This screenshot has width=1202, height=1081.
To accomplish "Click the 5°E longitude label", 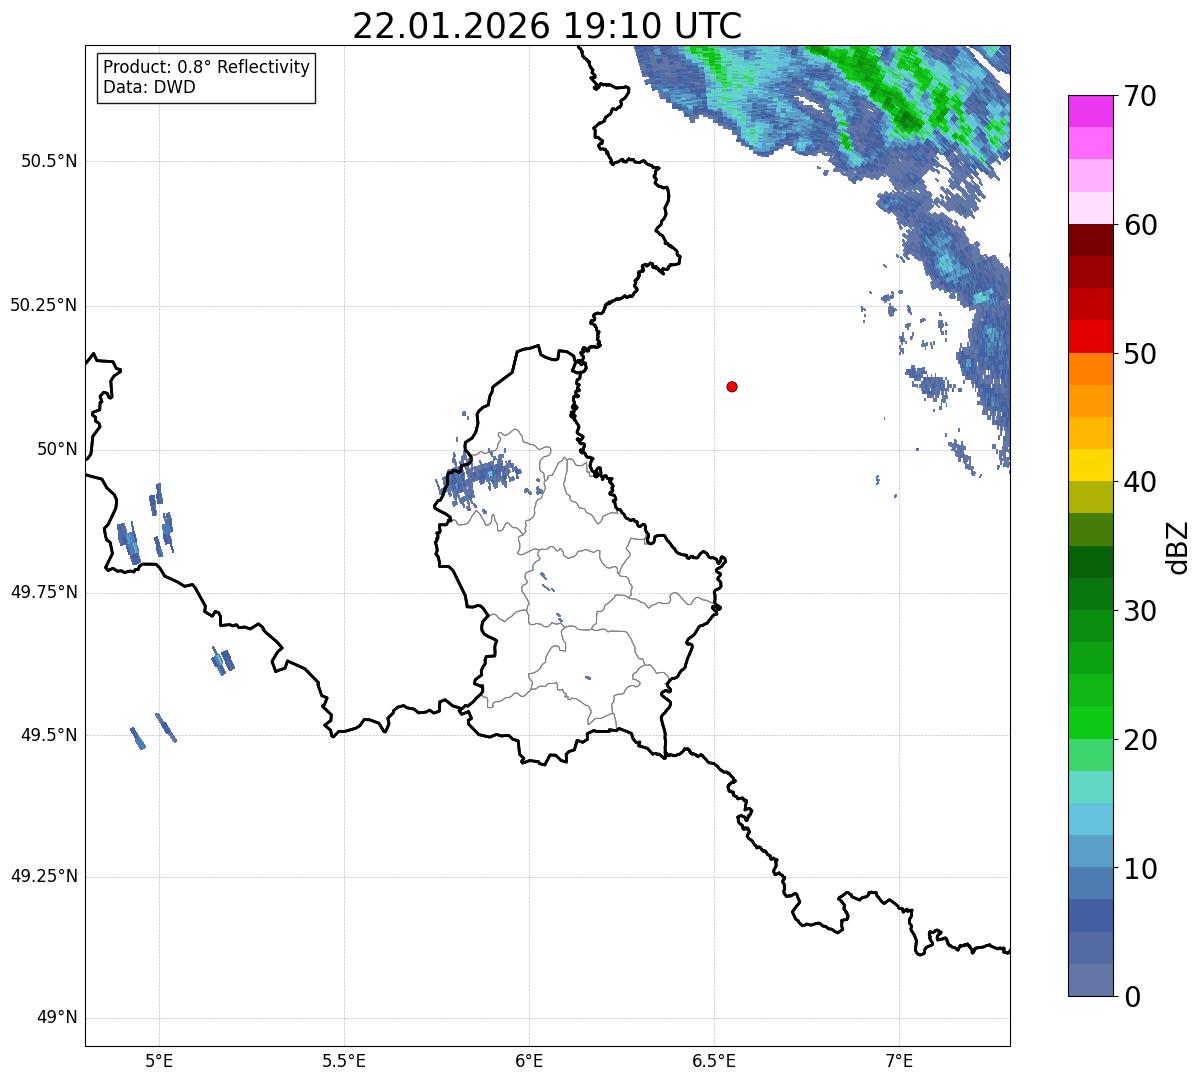I will (x=159, y=1061).
